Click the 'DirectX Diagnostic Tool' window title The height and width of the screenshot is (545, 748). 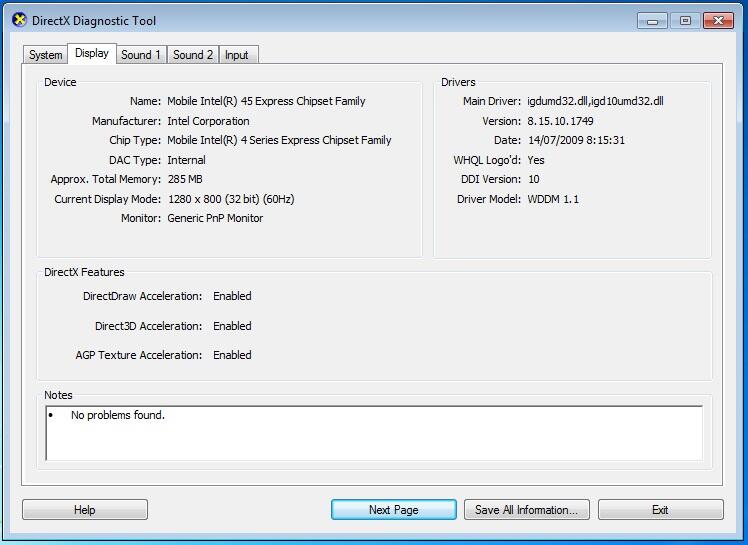[94, 21]
